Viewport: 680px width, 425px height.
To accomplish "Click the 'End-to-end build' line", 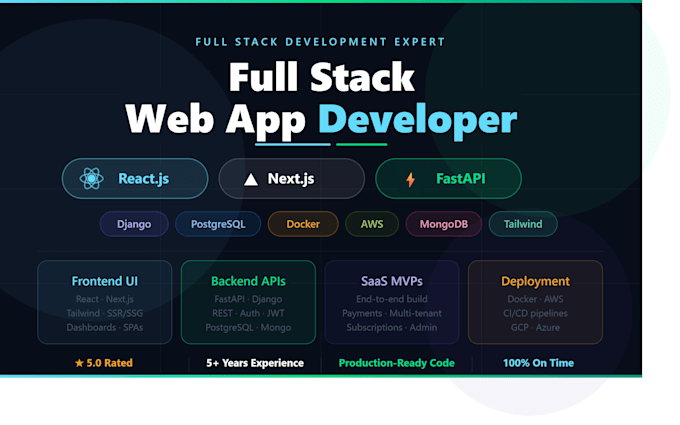I will 392,299.
